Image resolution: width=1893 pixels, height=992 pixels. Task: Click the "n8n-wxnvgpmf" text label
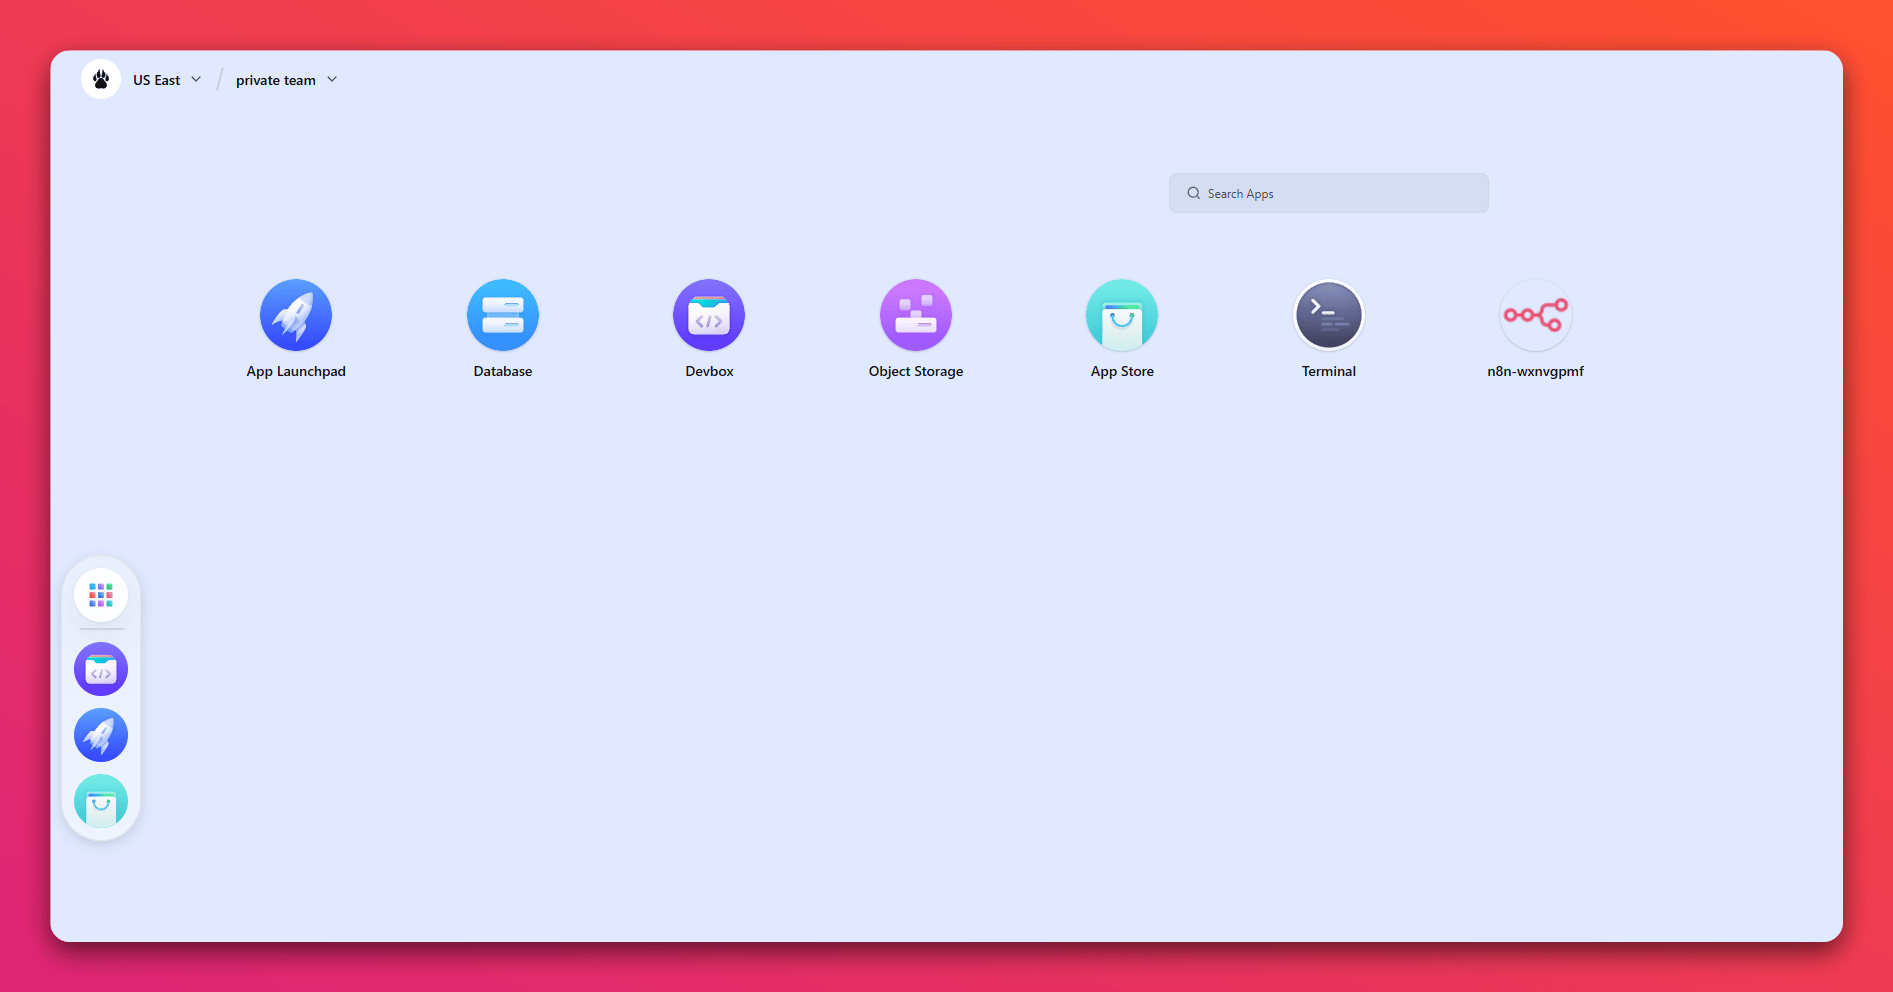(1535, 371)
